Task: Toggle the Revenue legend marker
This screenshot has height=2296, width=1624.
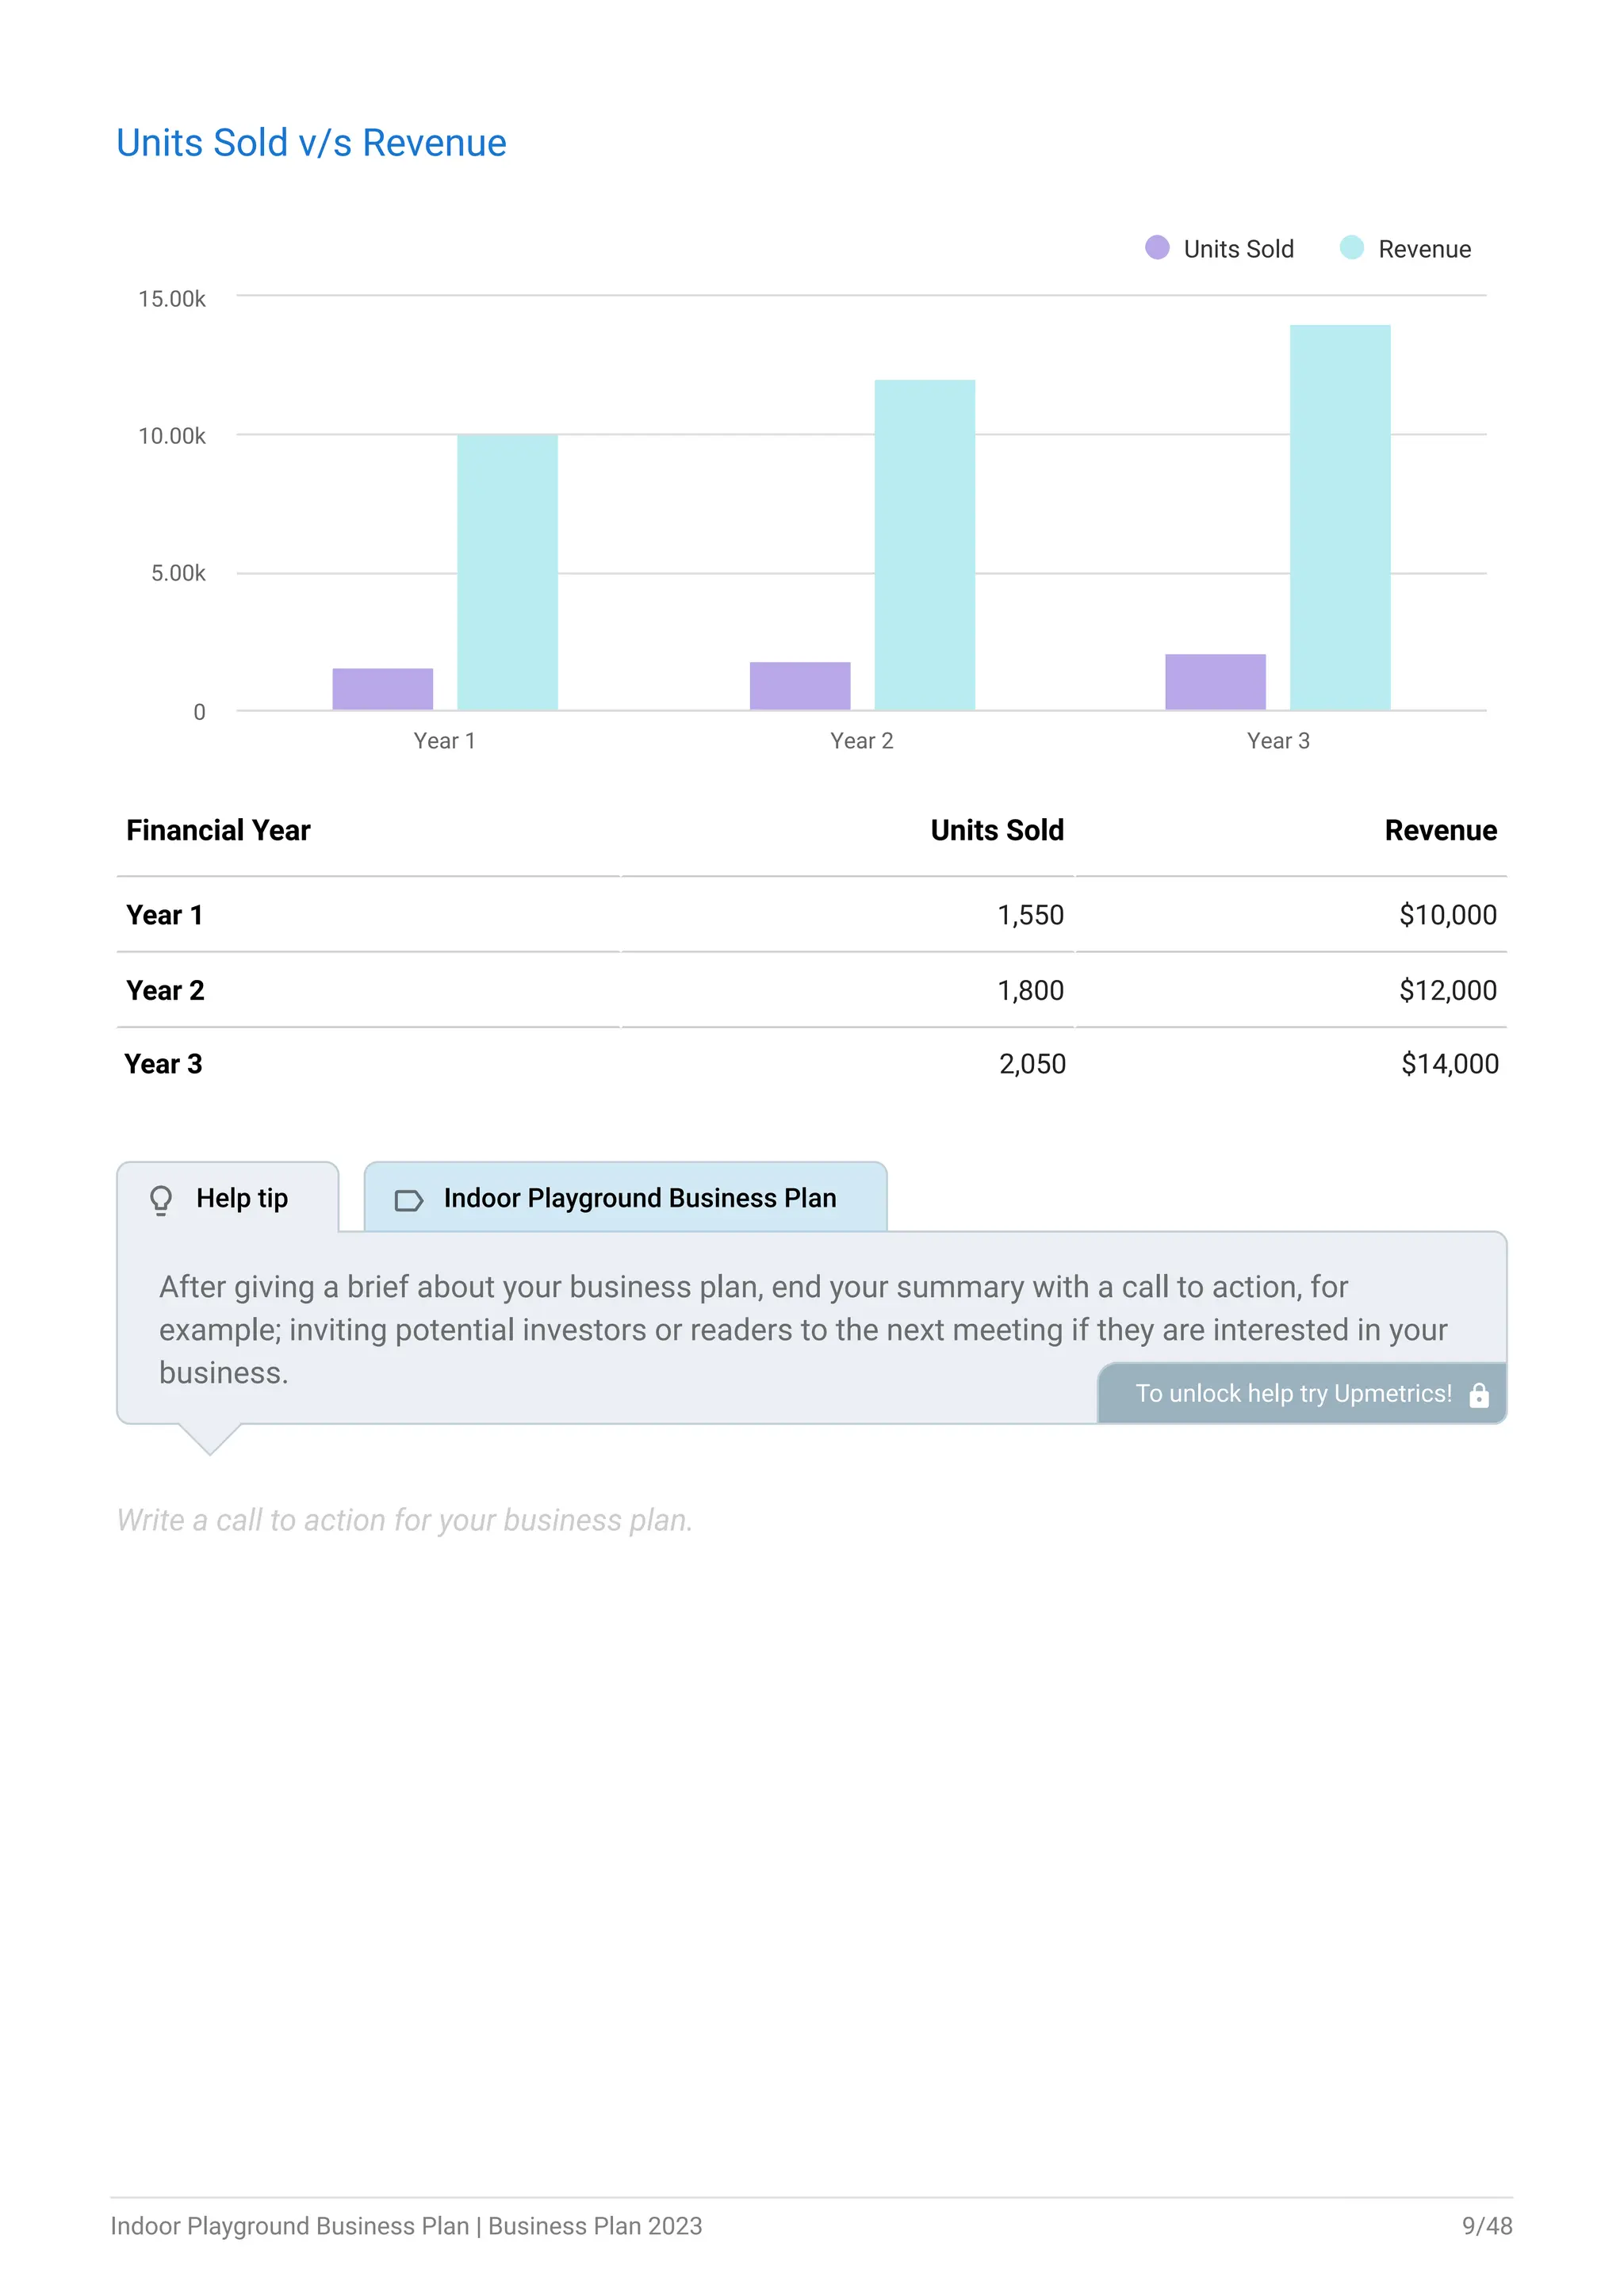Action: (x=1351, y=248)
